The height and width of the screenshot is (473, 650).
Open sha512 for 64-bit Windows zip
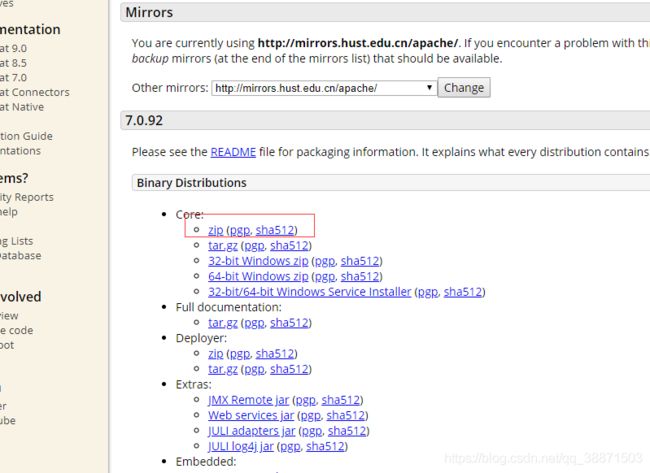(x=360, y=276)
